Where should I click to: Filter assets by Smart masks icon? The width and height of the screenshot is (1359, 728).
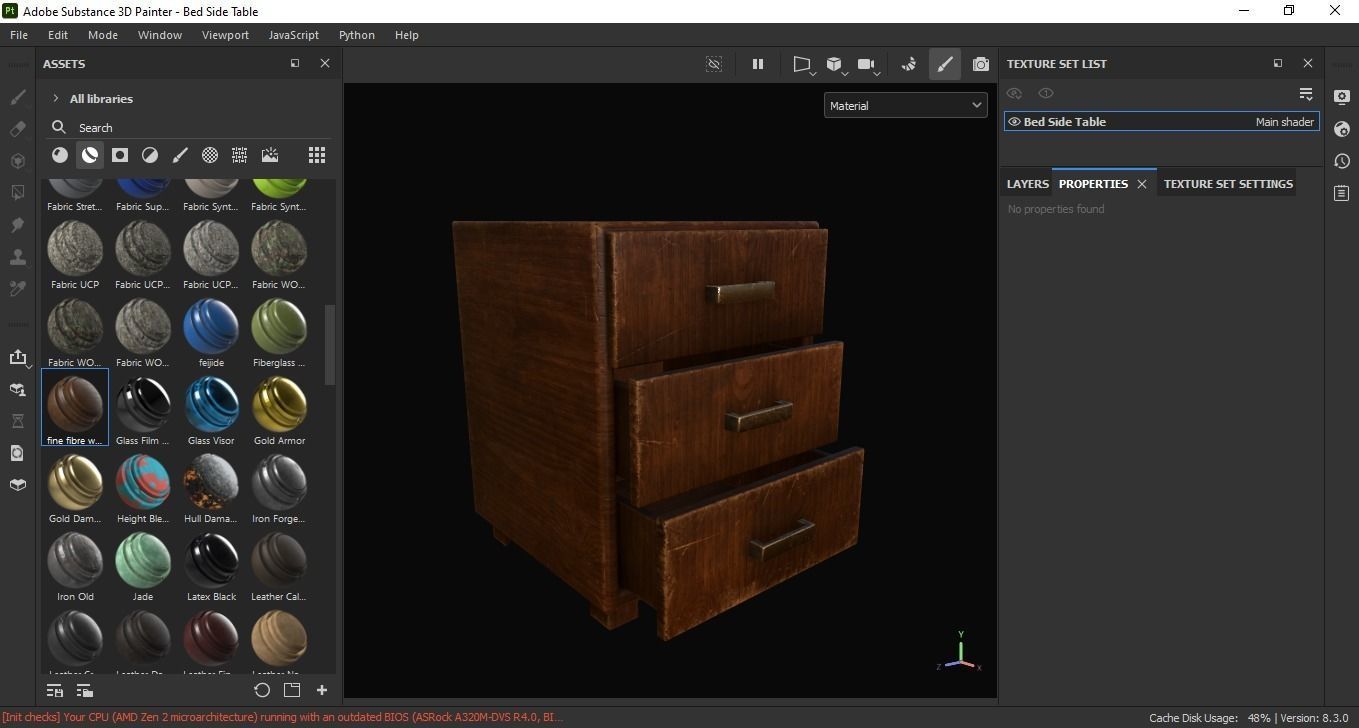pyautogui.click(x=120, y=155)
